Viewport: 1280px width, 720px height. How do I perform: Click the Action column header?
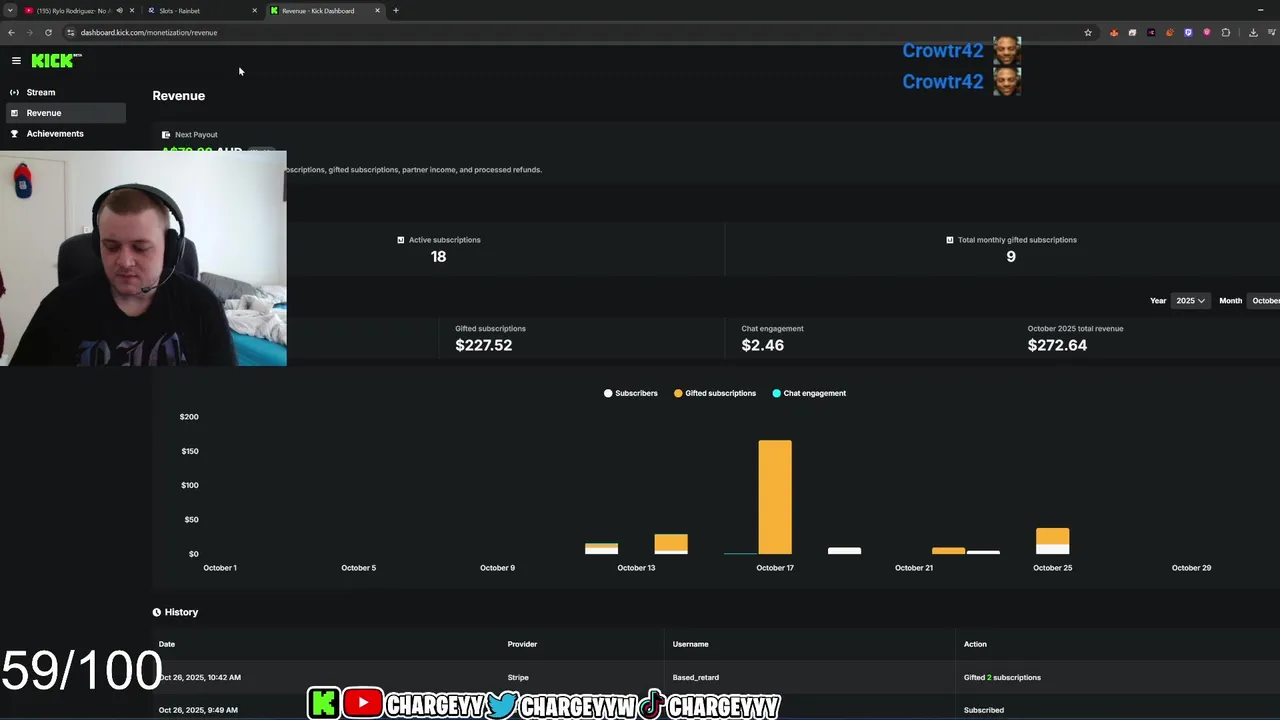click(x=975, y=644)
